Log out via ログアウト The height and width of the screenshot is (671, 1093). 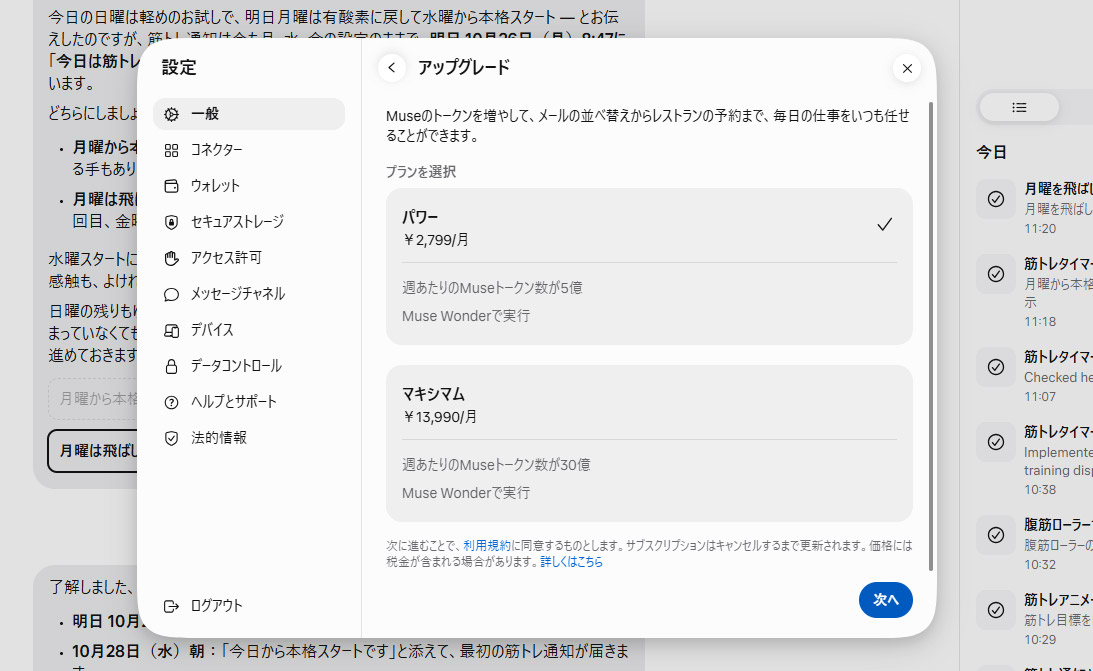click(249, 606)
